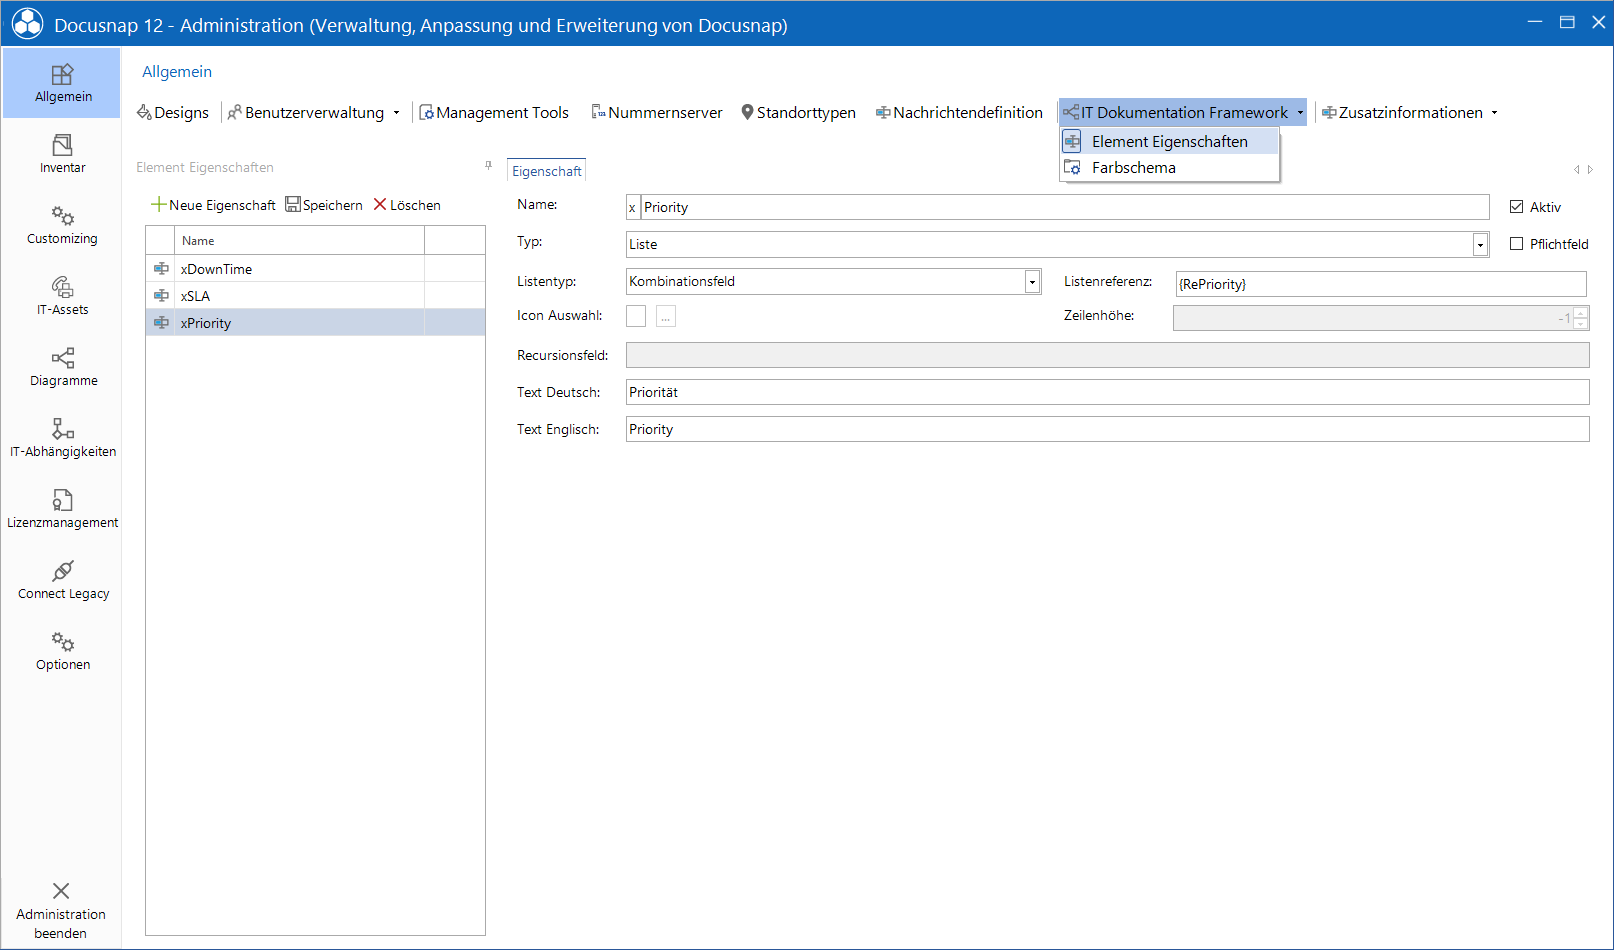1614x950 pixels.
Task: Open the Diagramme sidebar section
Action: point(62,367)
